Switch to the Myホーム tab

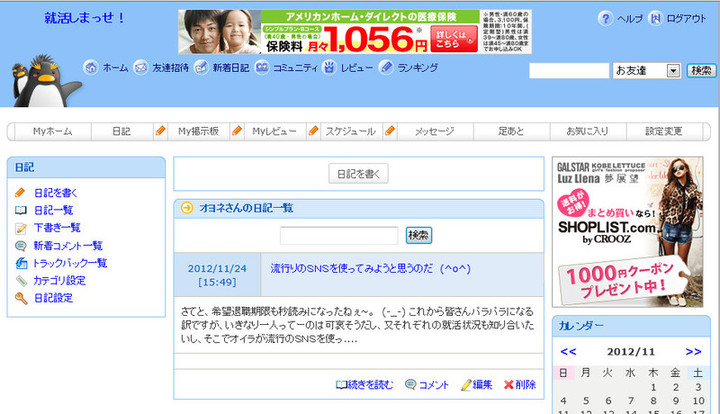tap(51, 131)
